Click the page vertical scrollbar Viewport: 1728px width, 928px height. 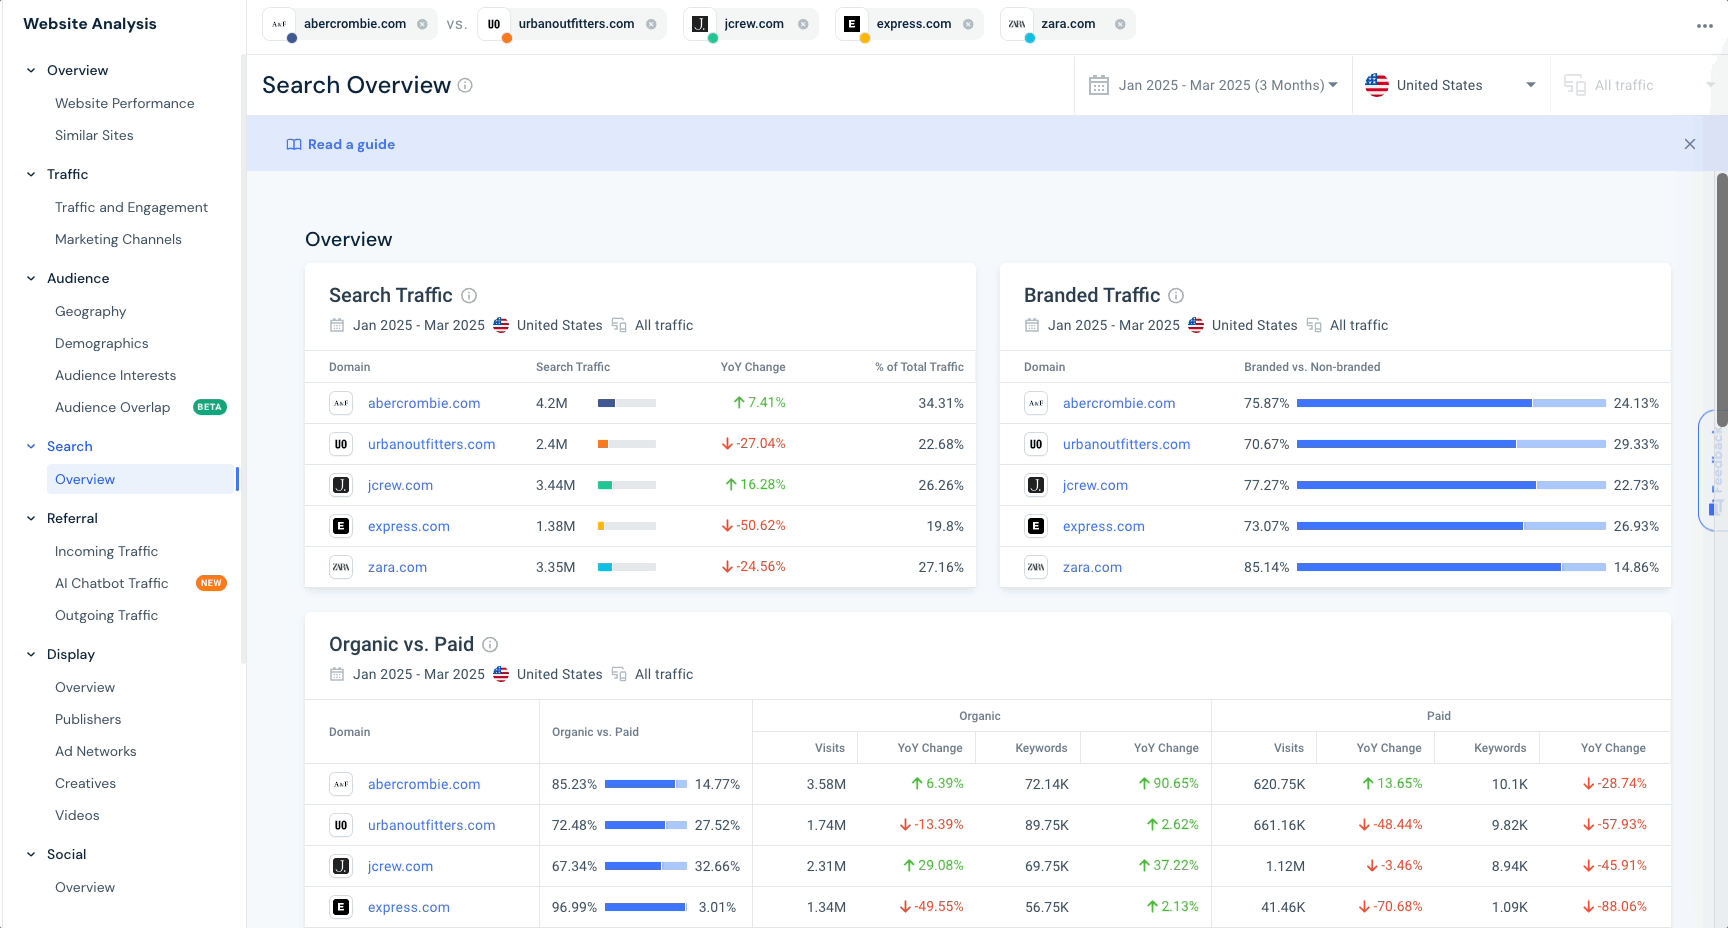point(1722,300)
